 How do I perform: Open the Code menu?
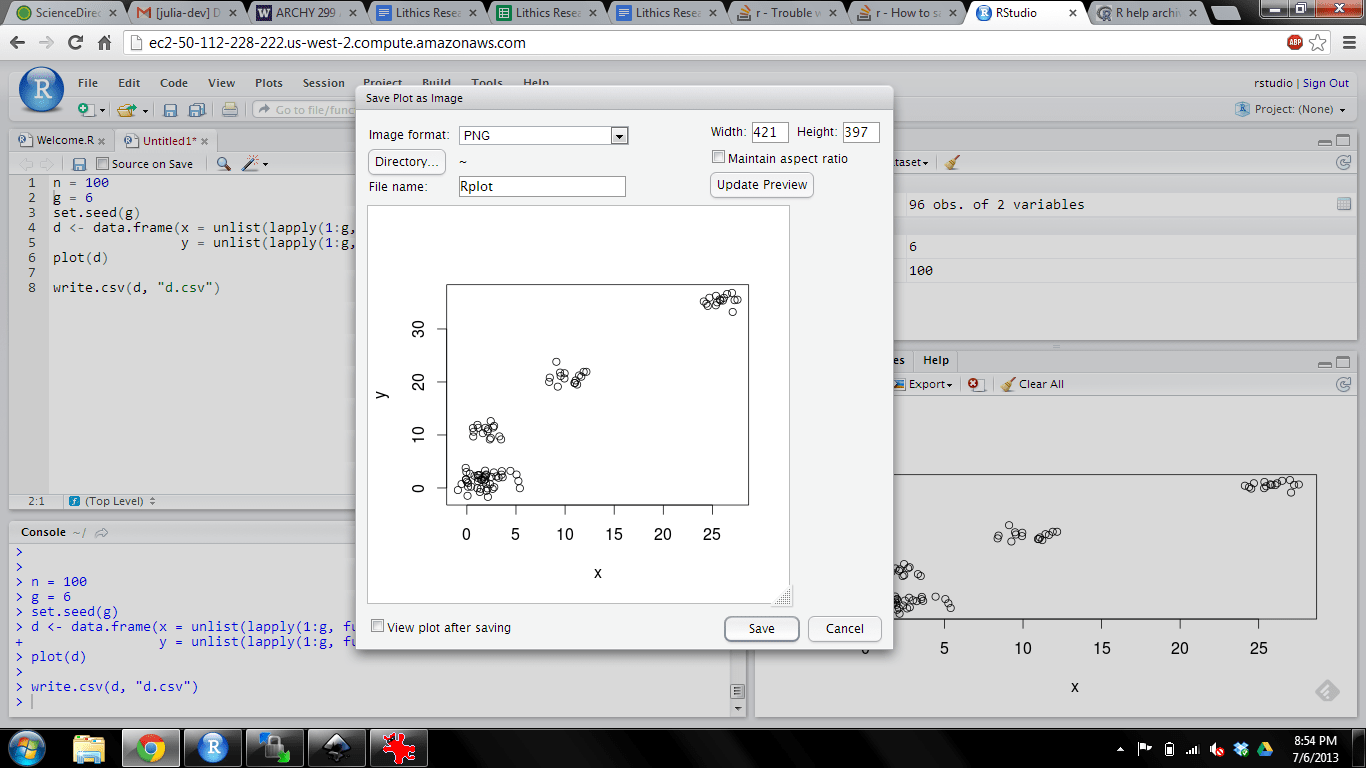coord(174,83)
